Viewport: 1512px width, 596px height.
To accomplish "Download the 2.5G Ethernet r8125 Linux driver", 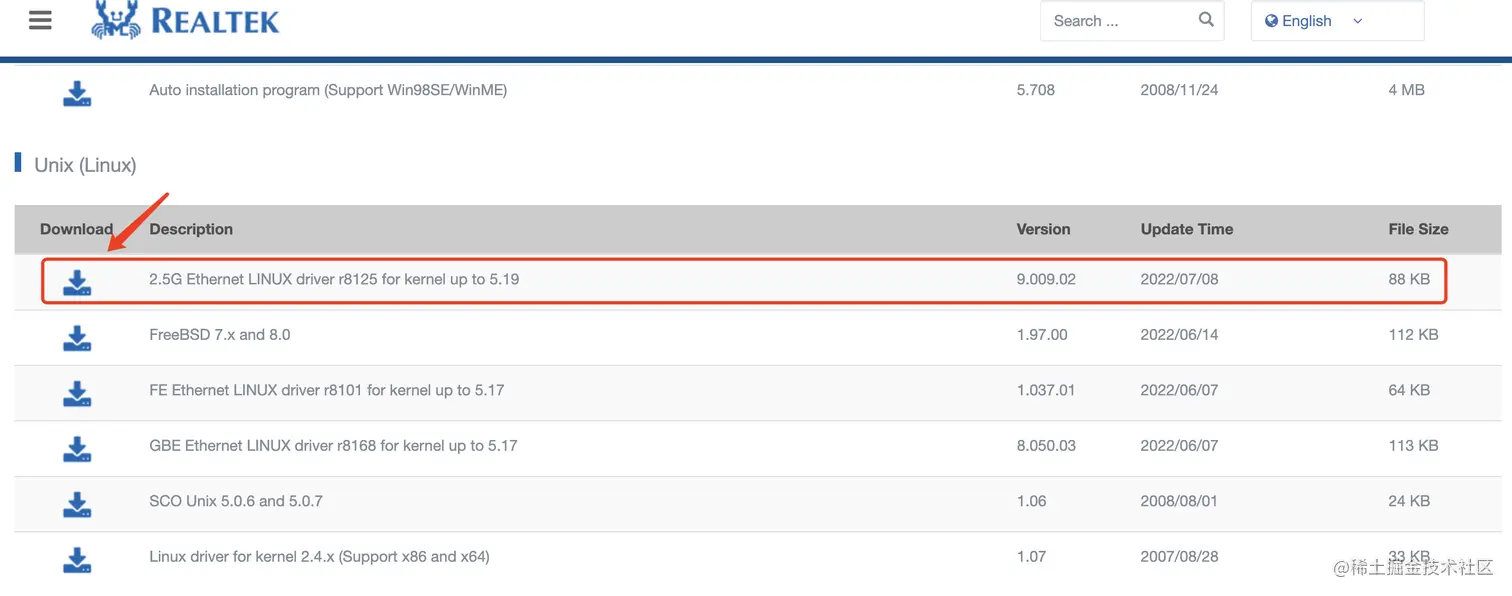I will [x=77, y=283].
